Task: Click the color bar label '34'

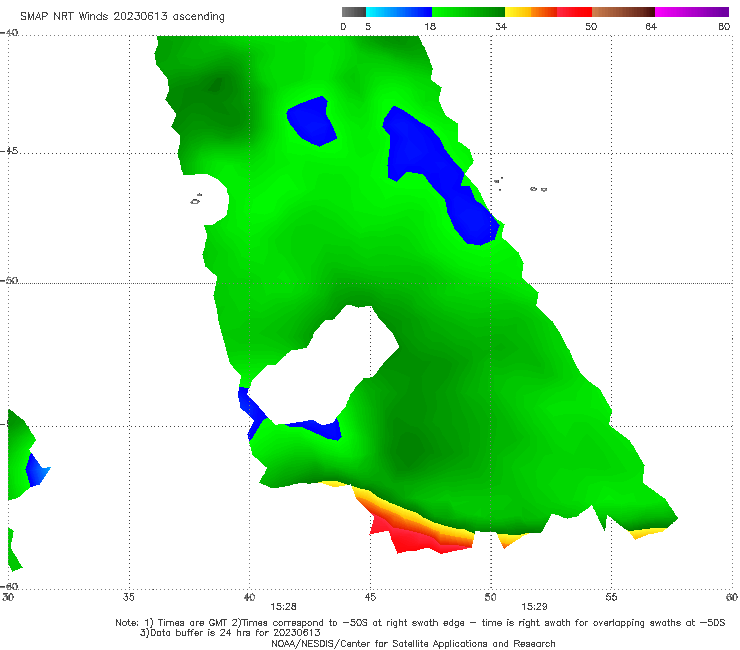Action: (501, 27)
